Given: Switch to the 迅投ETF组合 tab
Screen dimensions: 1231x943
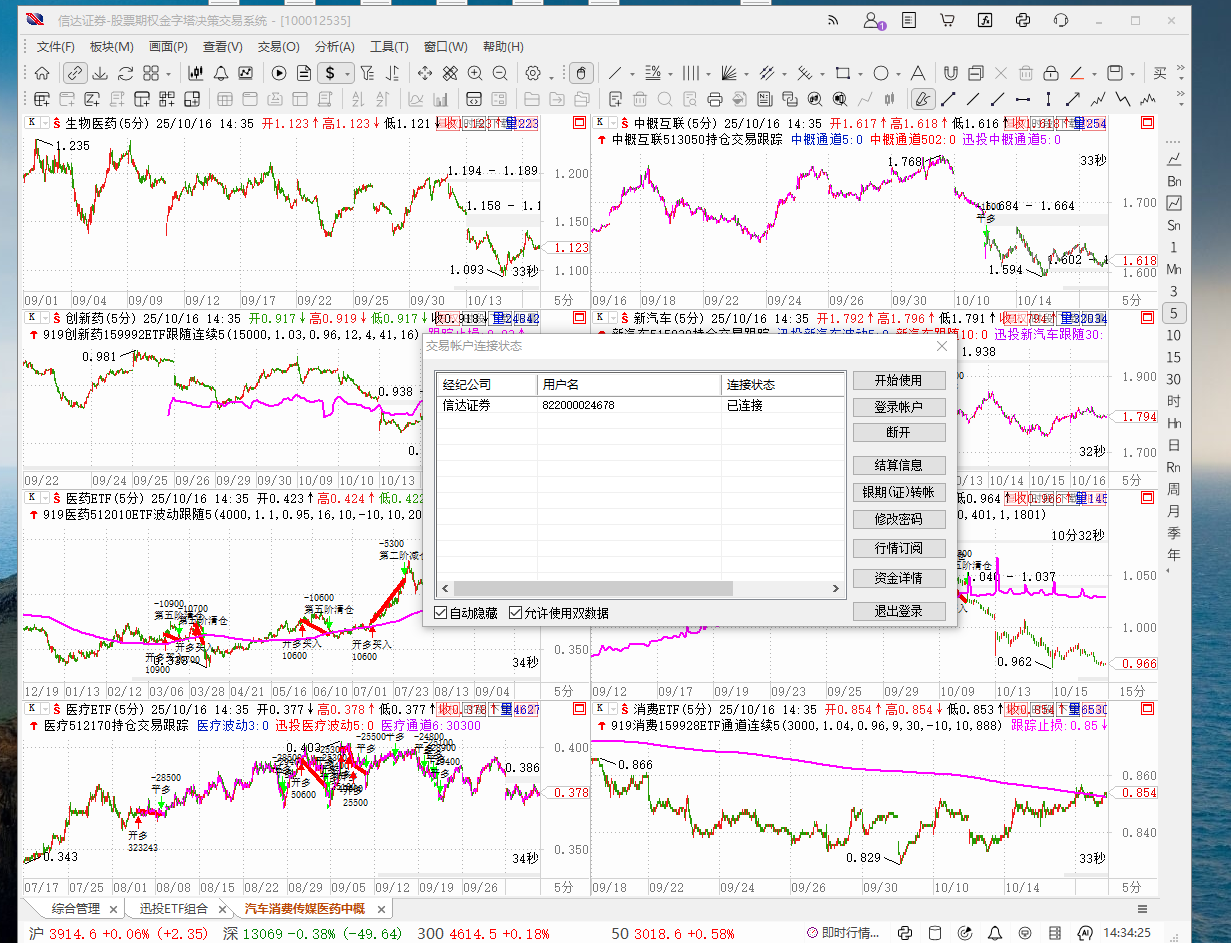Looking at the screenshot, I should pyautogui.click(x=174, y=909).
